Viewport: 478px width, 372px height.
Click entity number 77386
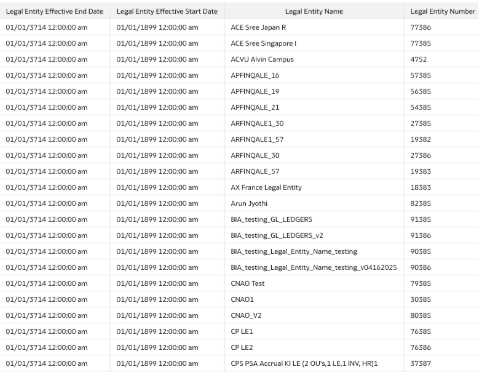click(x=420, y=27)
